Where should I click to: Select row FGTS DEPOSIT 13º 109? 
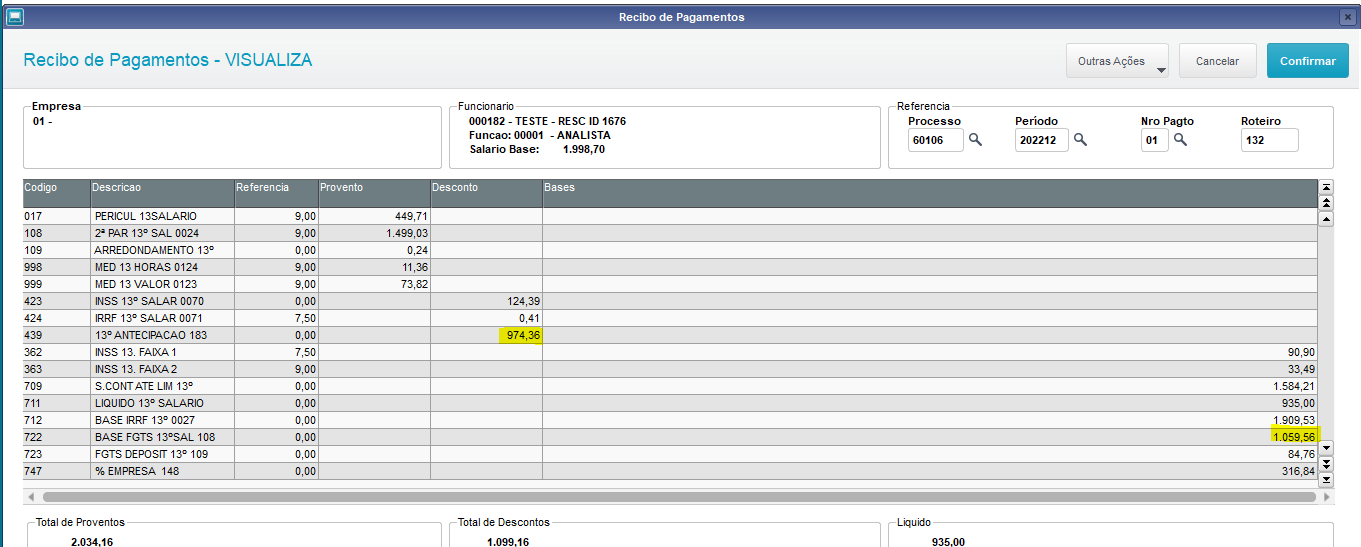point(670,454)
